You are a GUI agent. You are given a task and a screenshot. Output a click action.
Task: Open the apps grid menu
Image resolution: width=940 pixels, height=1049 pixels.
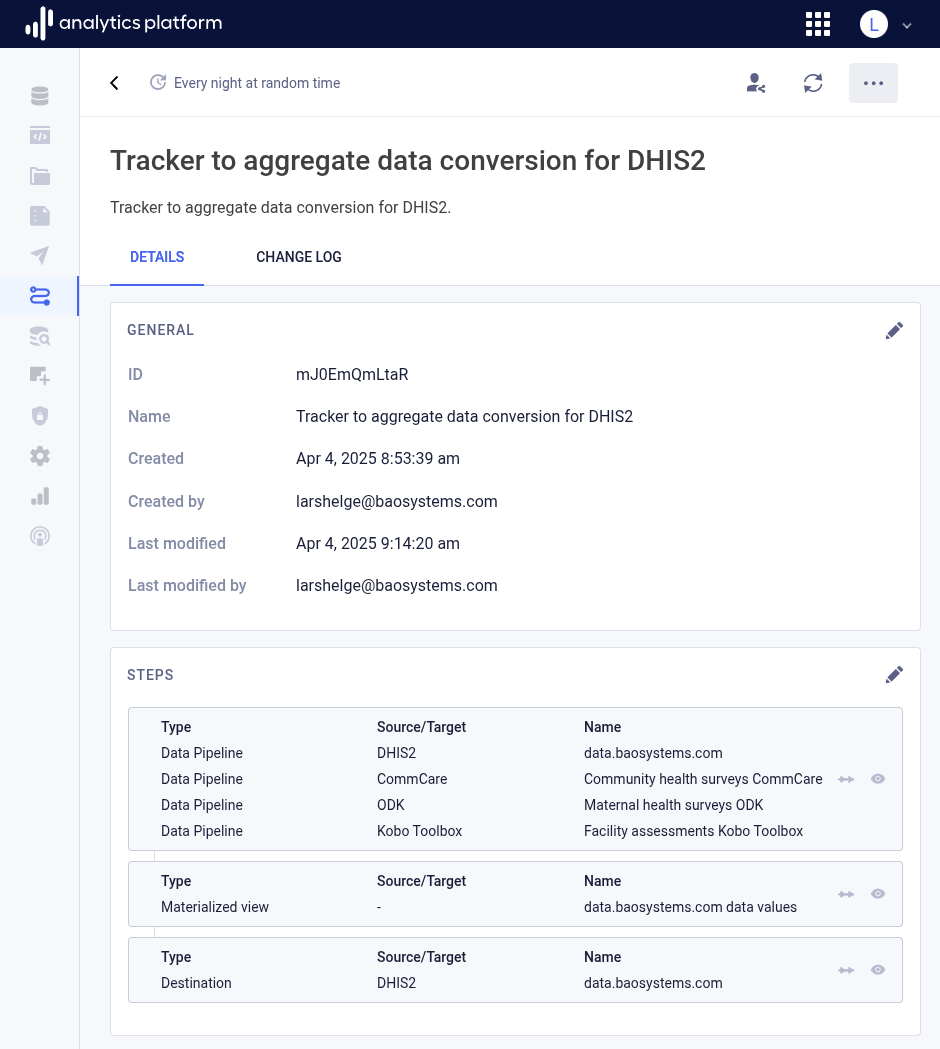coord(818,24)
